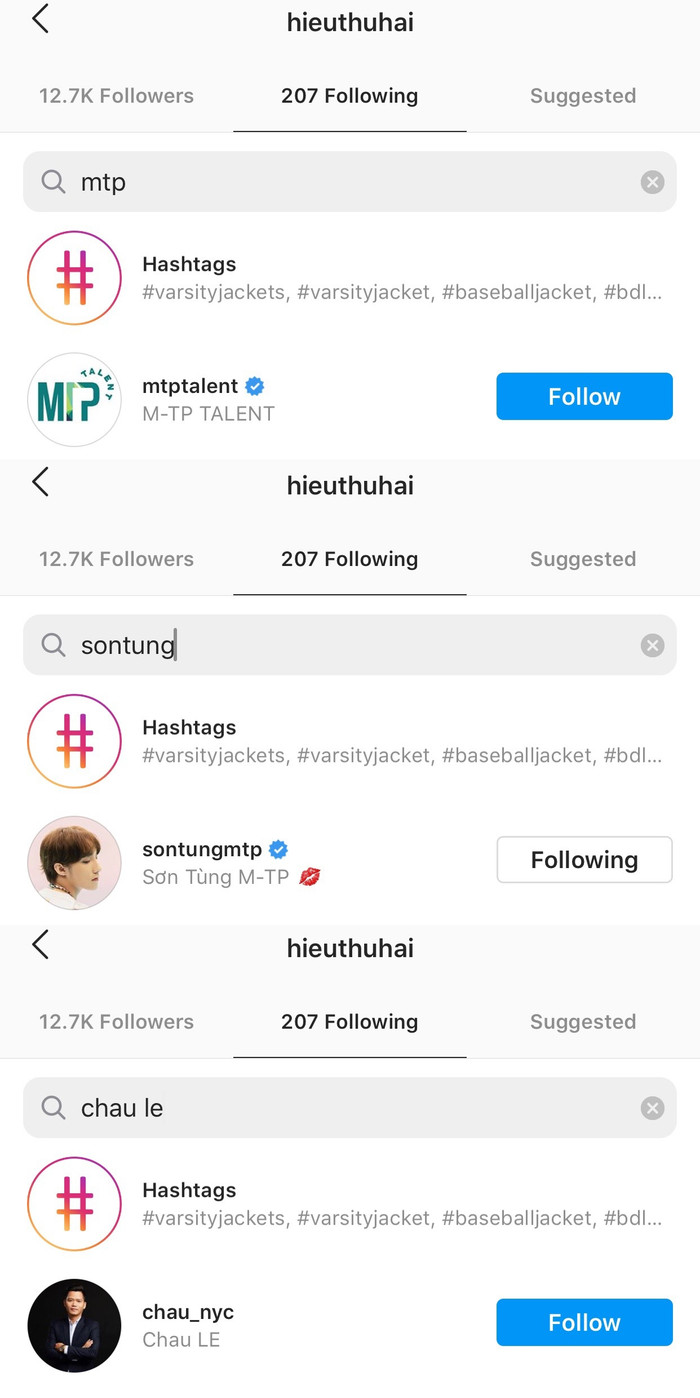This screenshot has width=700, height=1398.
Task: Clear the mtp search query
Action: pyautogui.click(x=652, y=182)
